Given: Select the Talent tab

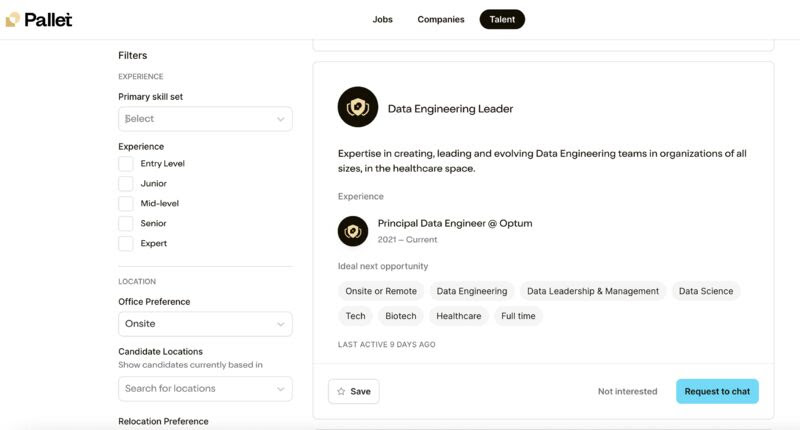Looking at the screenshot, I should point(502,19).
